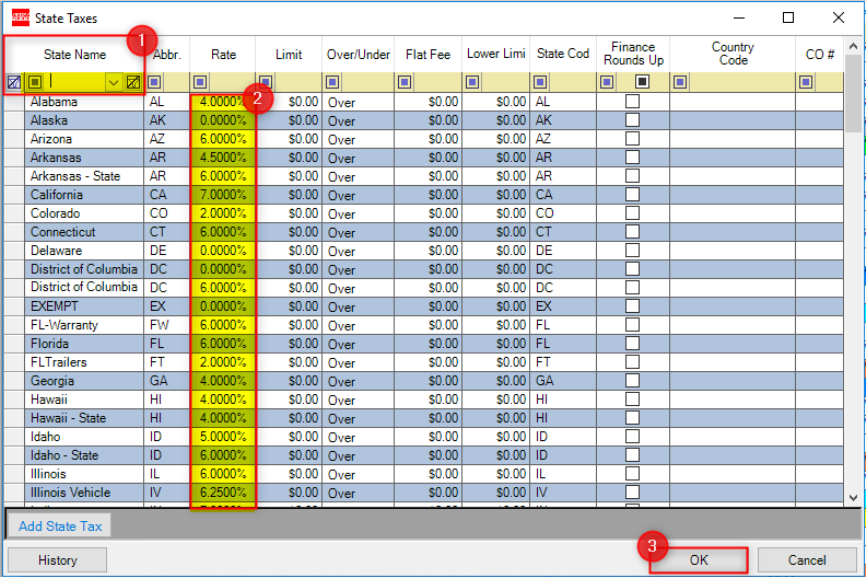Confirm with the OK button
The image size is (866, 577).
click(699, 560)
